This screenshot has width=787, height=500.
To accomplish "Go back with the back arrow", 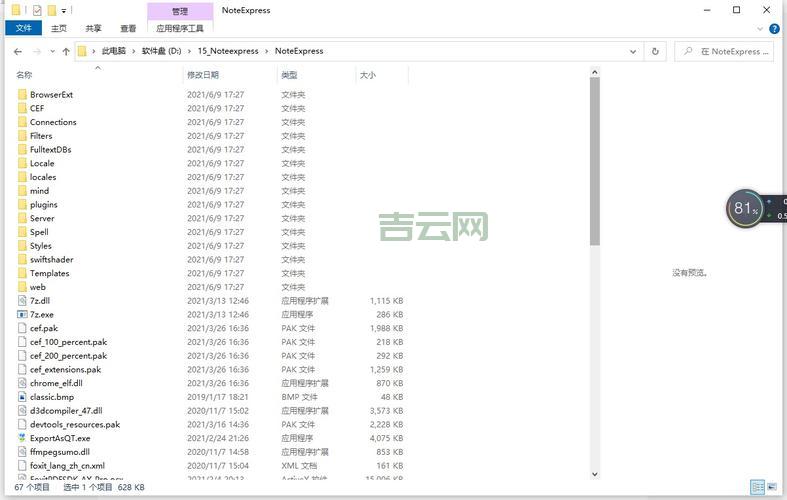I will 18,51.
